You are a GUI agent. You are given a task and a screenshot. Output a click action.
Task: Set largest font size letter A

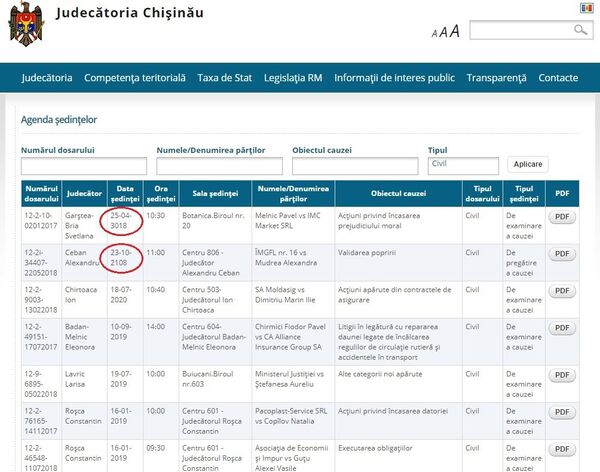click(x=454, y=31)
